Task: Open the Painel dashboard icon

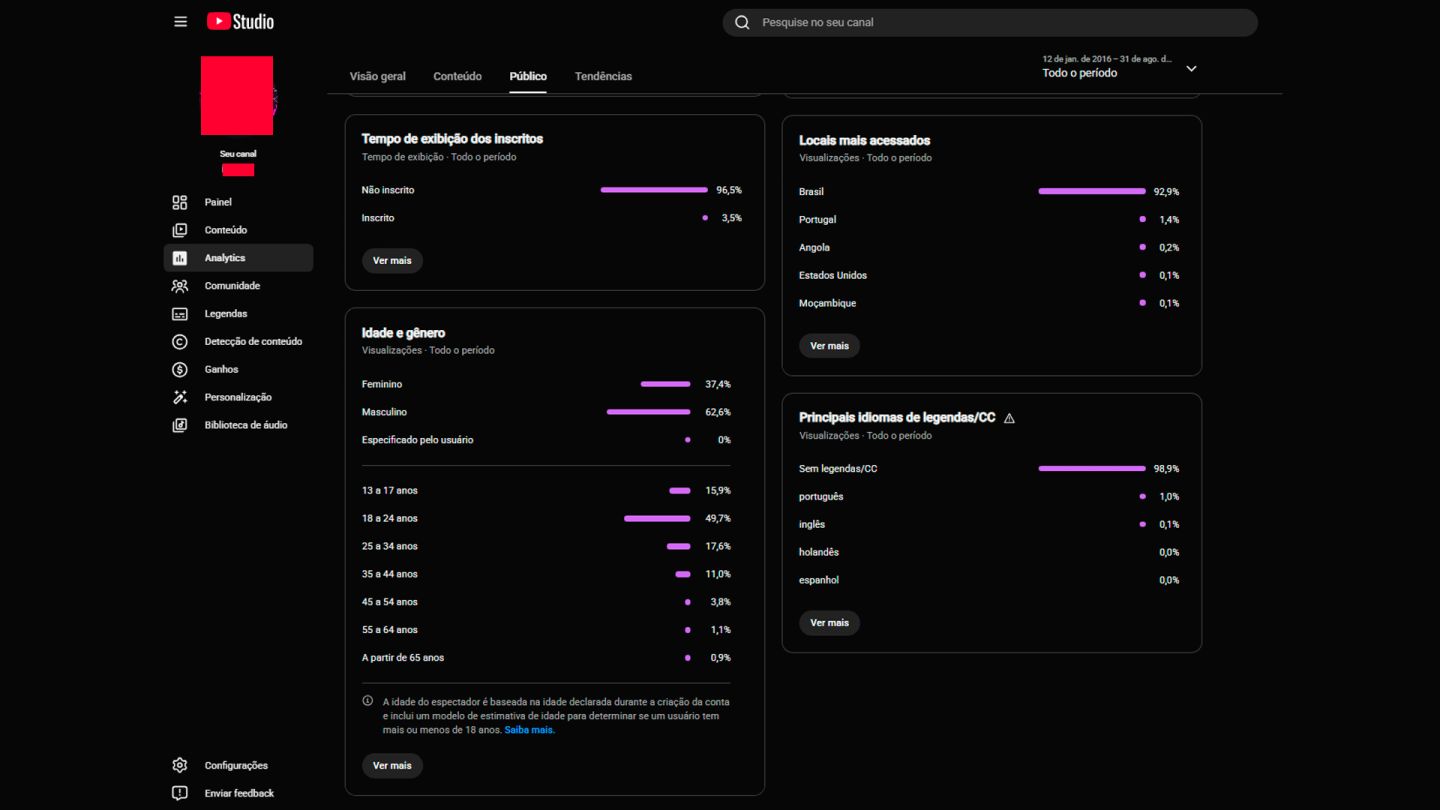Action: pos(180,202)
